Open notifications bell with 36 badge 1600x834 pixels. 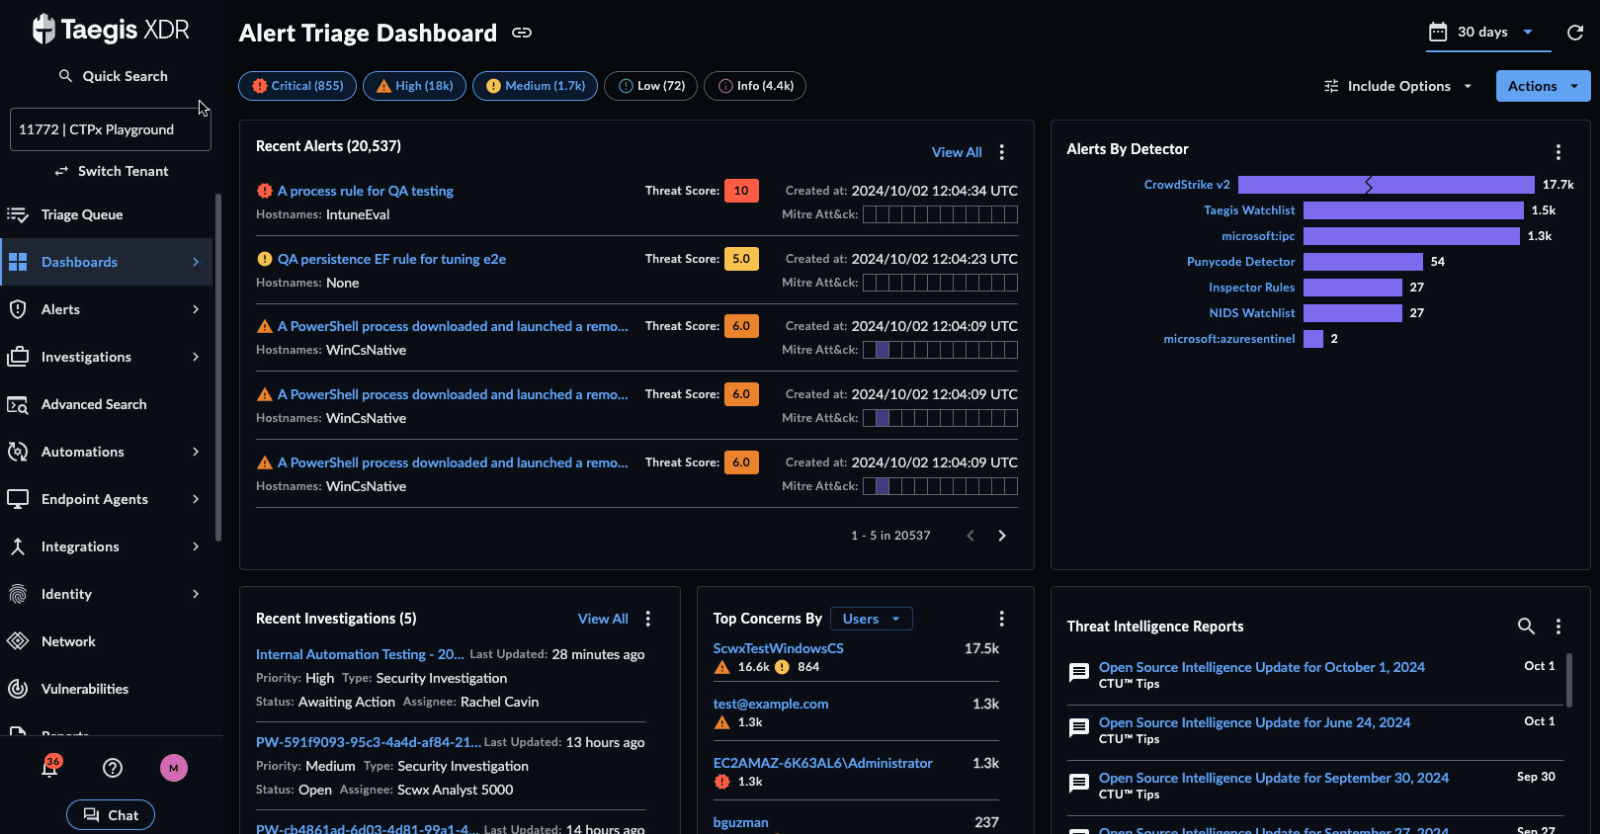tap(50, 767)
